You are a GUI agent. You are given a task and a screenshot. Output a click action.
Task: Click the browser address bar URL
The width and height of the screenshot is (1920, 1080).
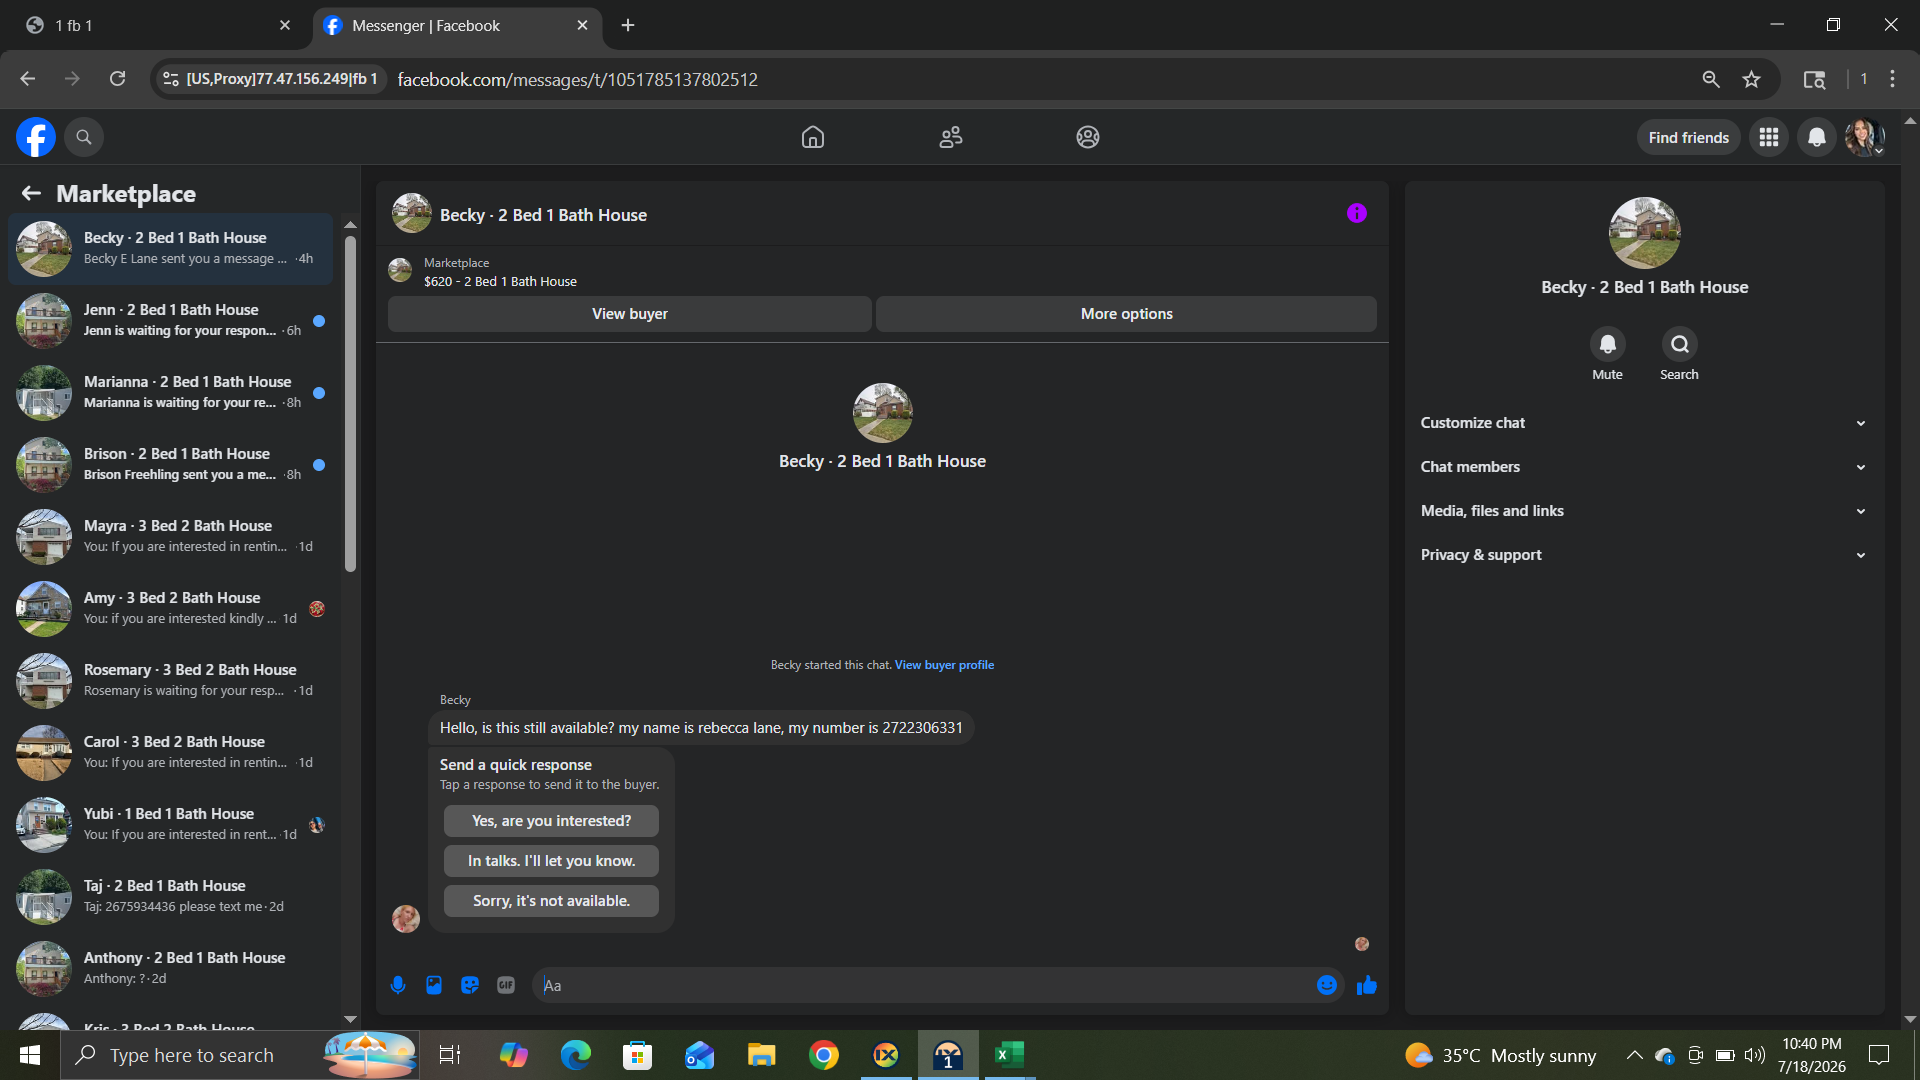(x=578, y=79)
